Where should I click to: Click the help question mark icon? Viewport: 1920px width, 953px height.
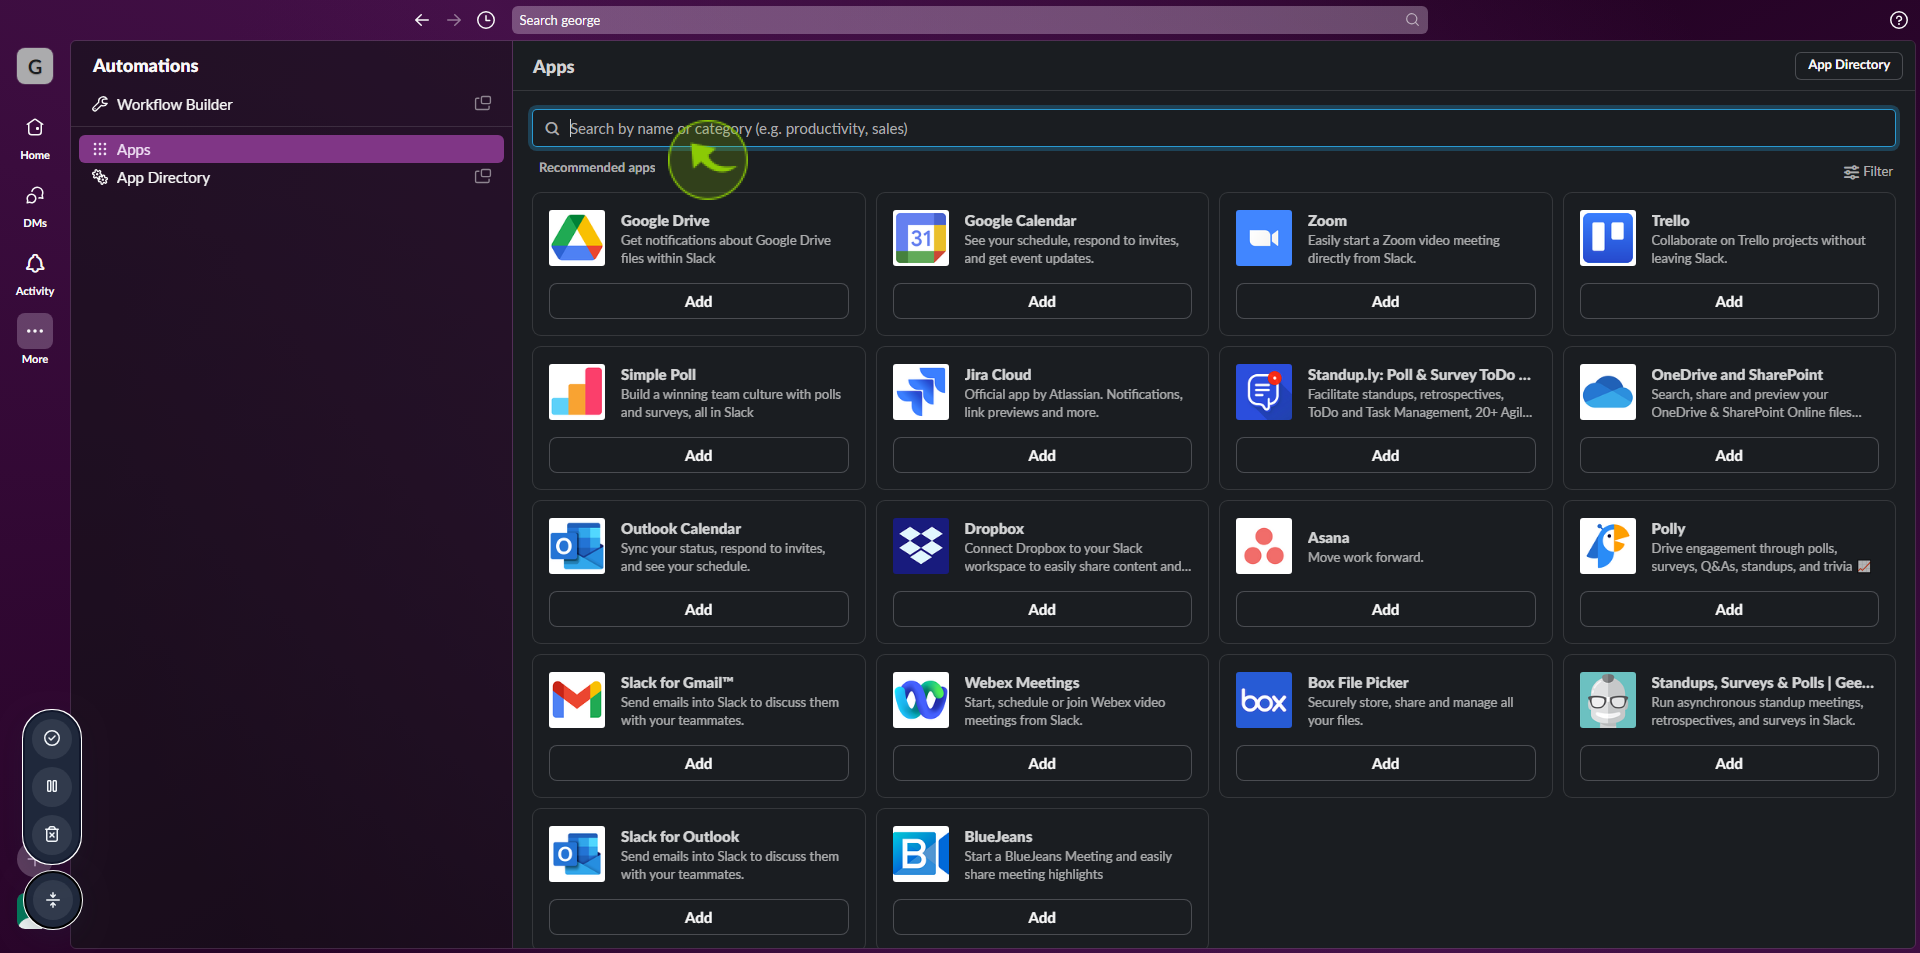click(x=1898, y=20)
